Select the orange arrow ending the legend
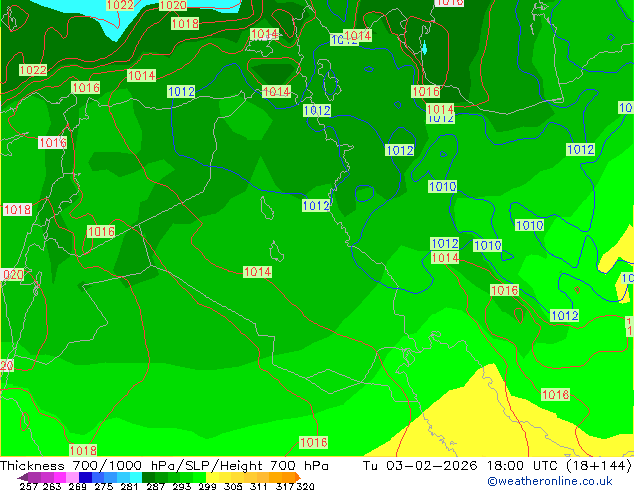 click(298, 477)
